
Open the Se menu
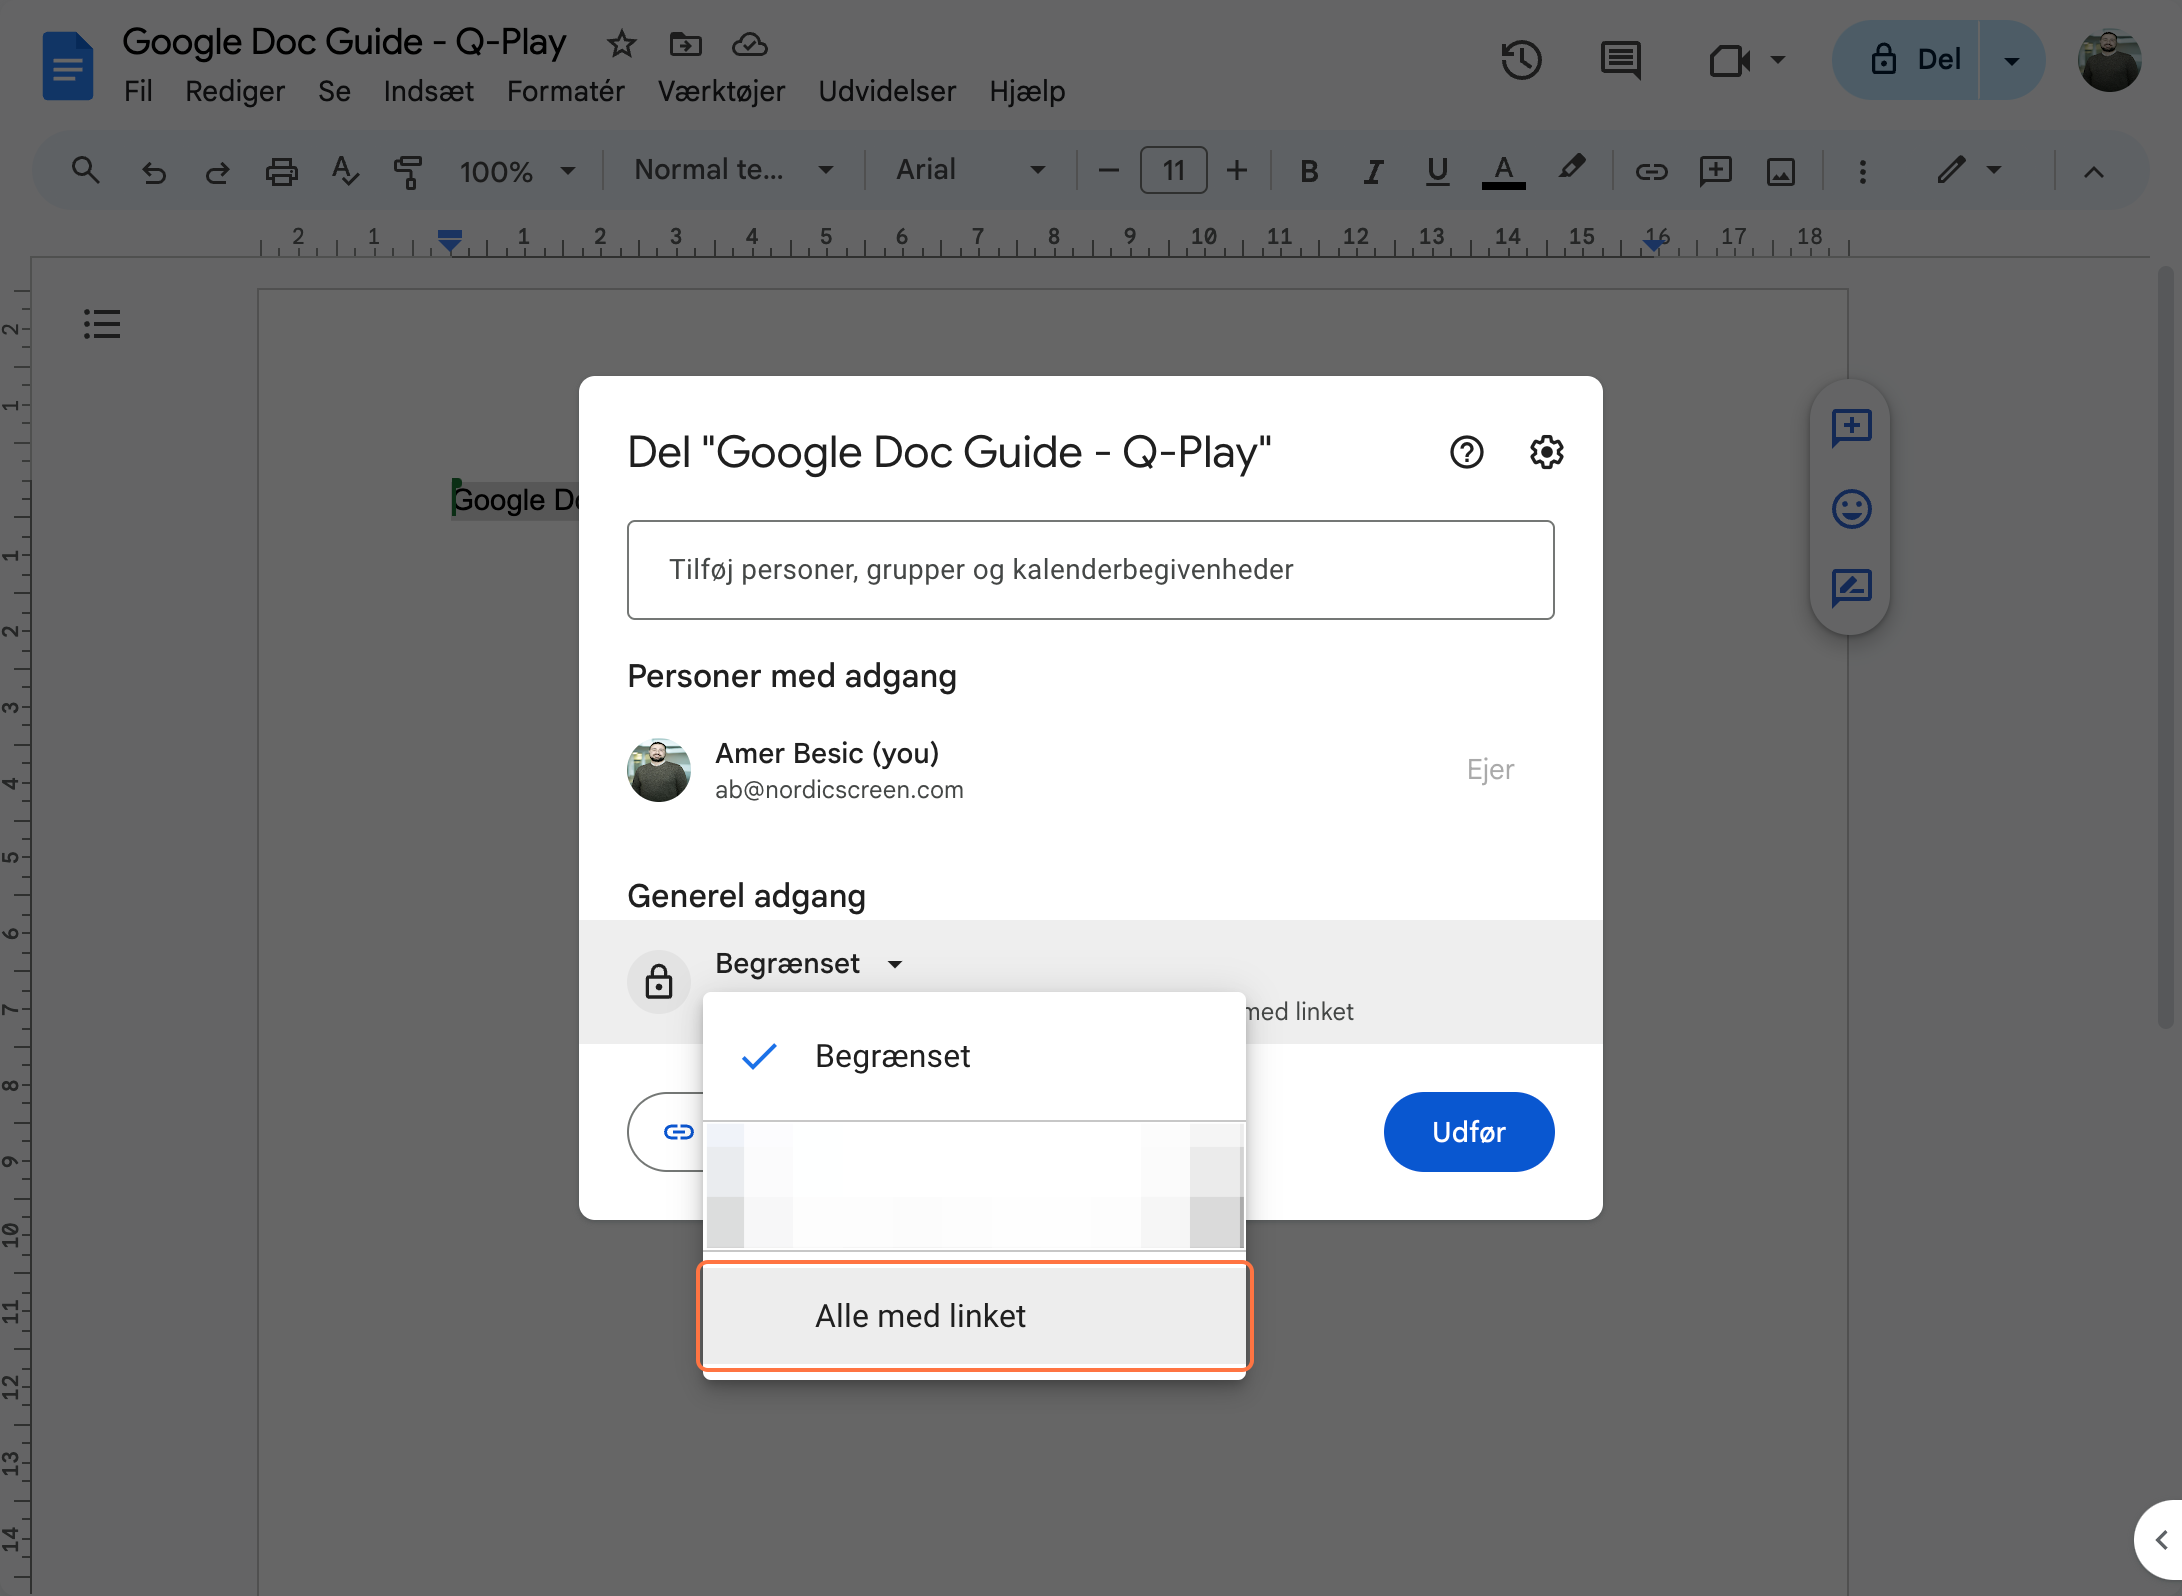pyautogui.click(x=334, y=91)
